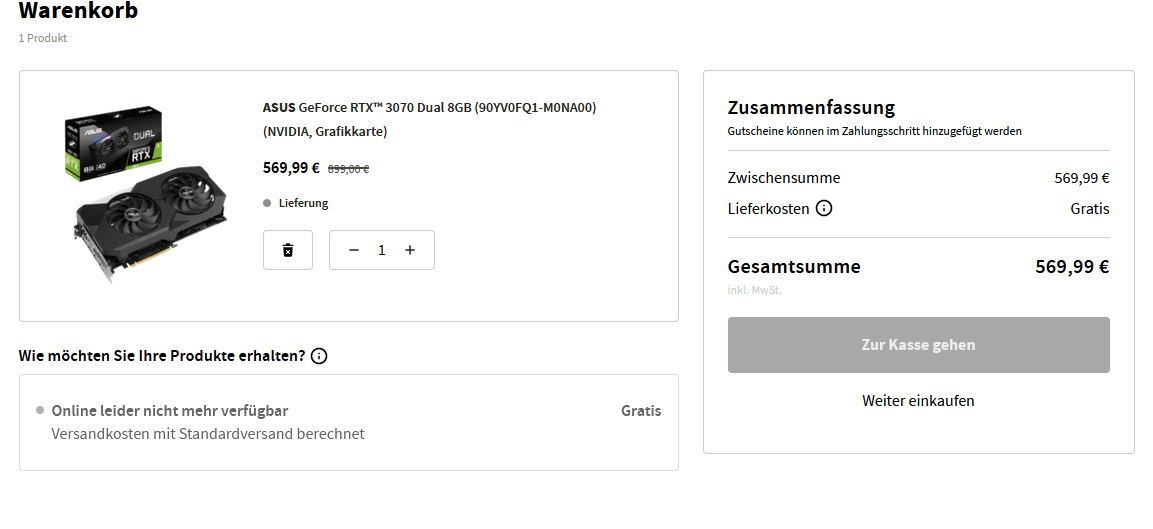The width and height of the screenshot is (1153, 529).
Task: Click the Versandkosten mit Standardversand text
Action: click(x=208, y=433)
